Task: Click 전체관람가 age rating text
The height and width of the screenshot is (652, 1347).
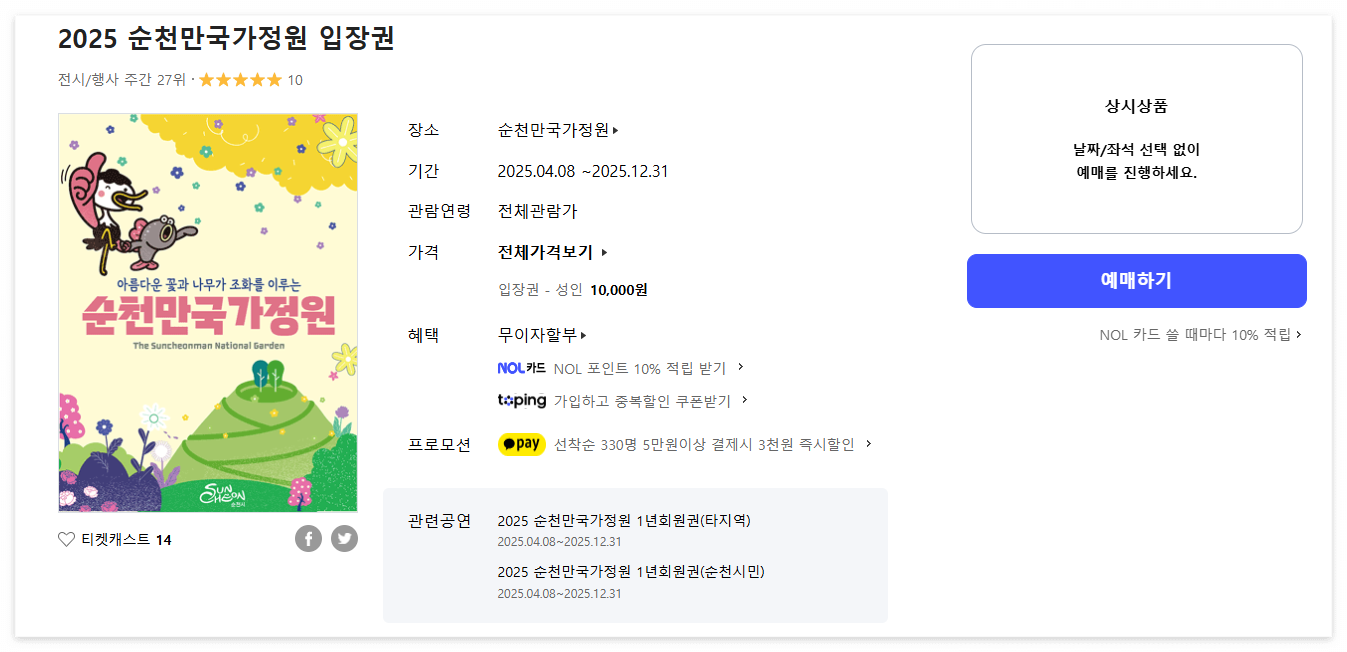Action: tap(537, 212)
